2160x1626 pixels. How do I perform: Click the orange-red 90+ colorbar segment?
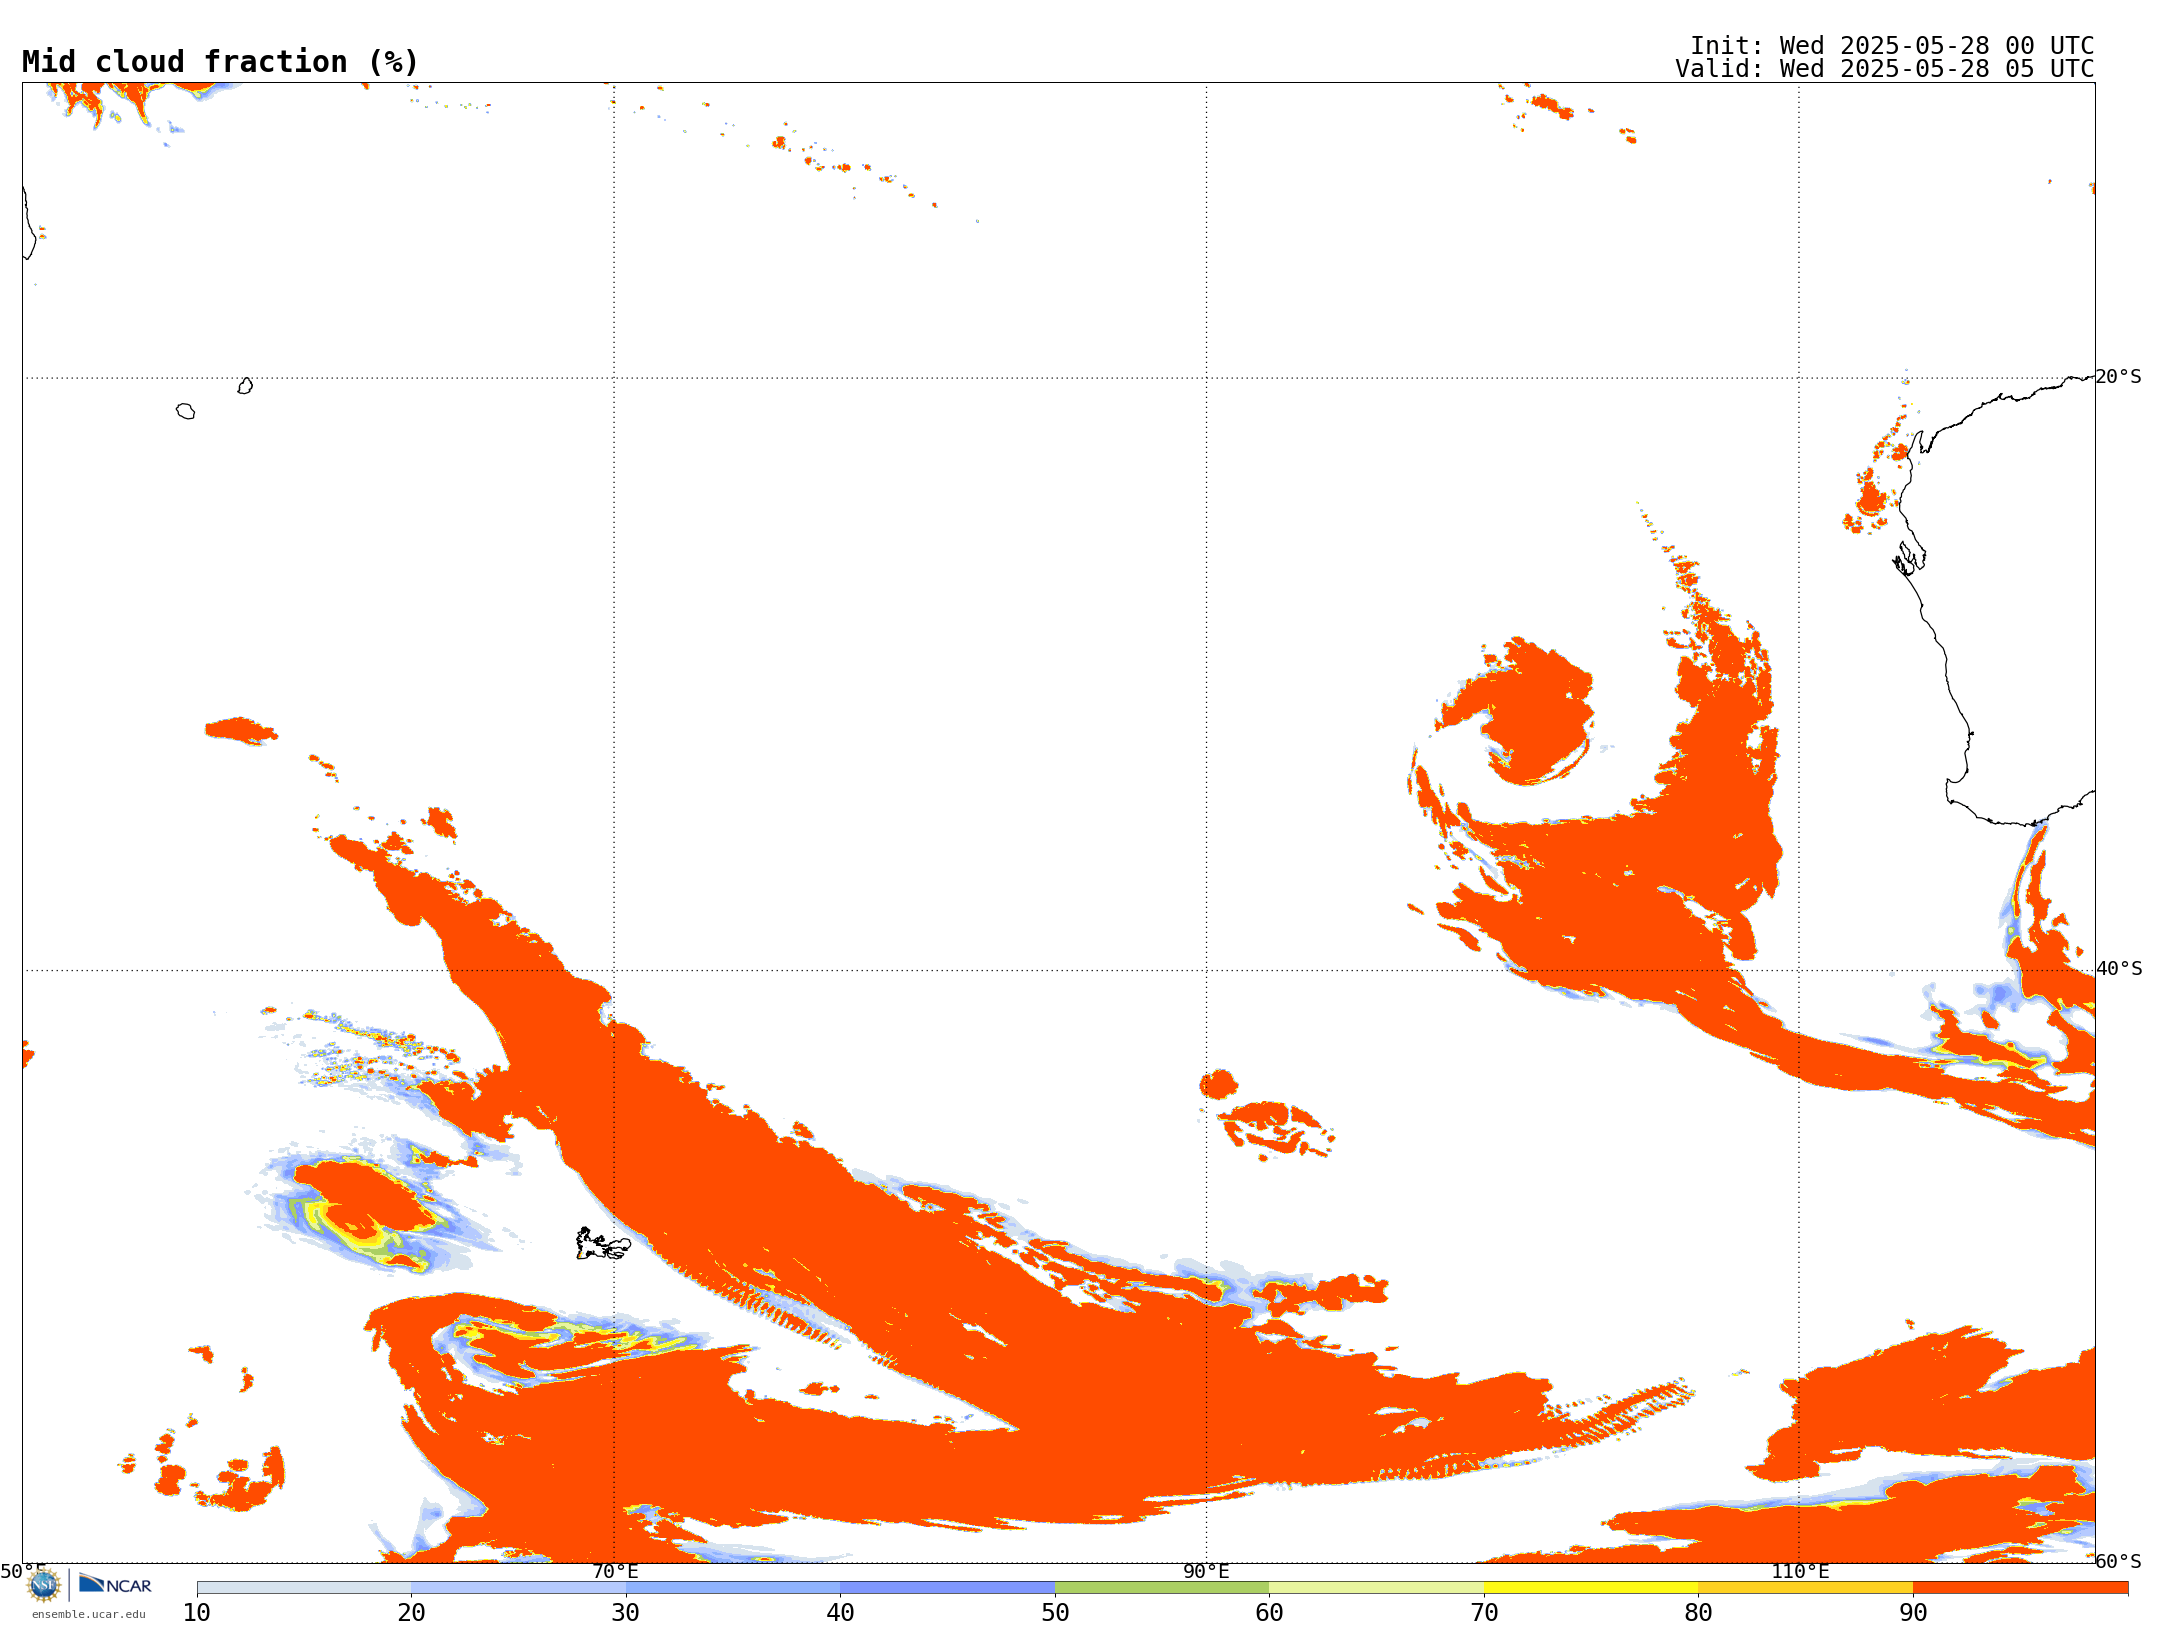pos(2020,1588)
